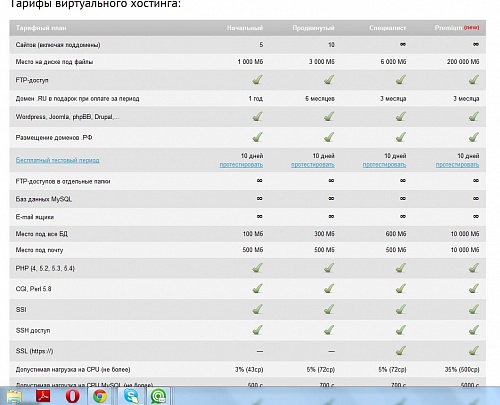Screen dimensions: 500x405
Task: Click the Сайтов (включая поддомены) row label
Action: (58, 45)
